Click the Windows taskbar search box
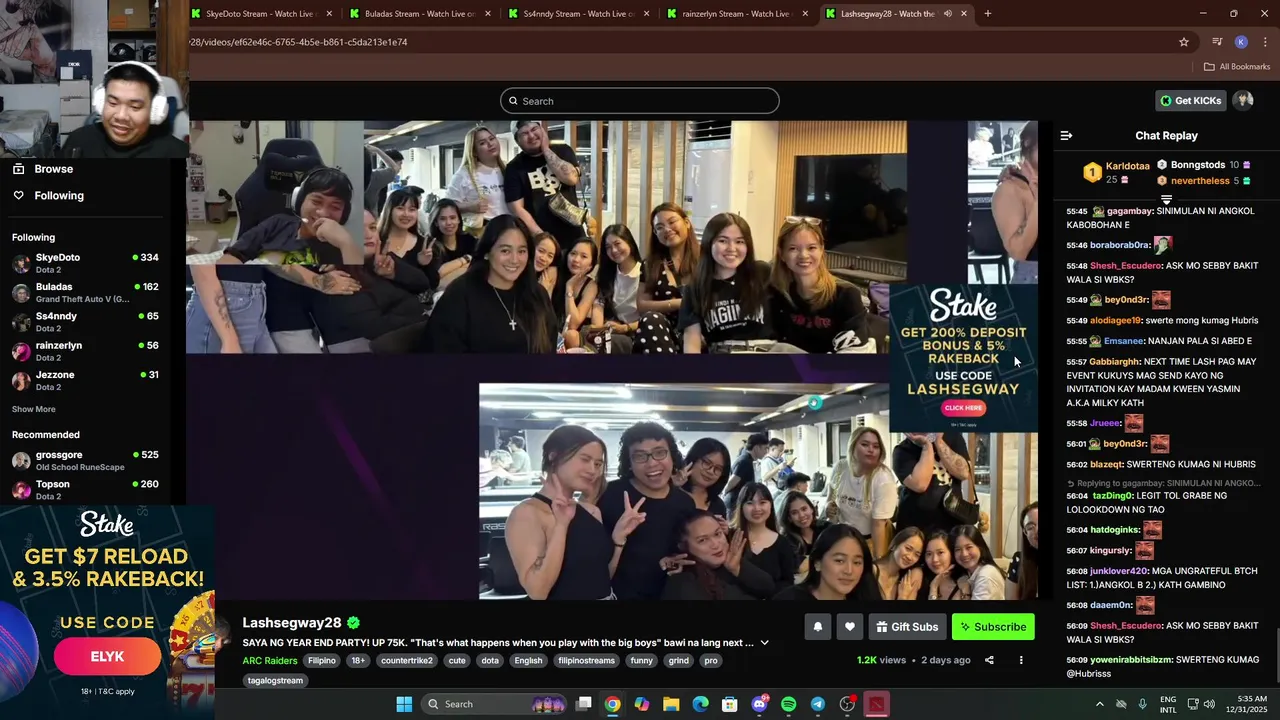Image resolution: width=1280 pixels, height=720 pixels. [493, 704]
